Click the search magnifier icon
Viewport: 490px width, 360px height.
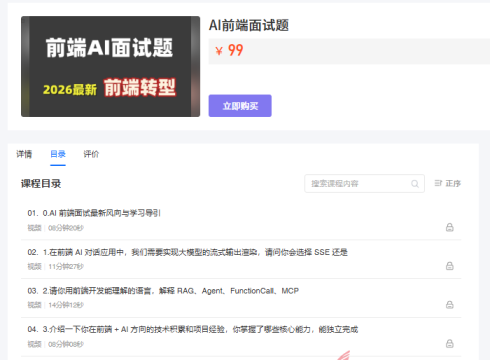pos(415,184)
